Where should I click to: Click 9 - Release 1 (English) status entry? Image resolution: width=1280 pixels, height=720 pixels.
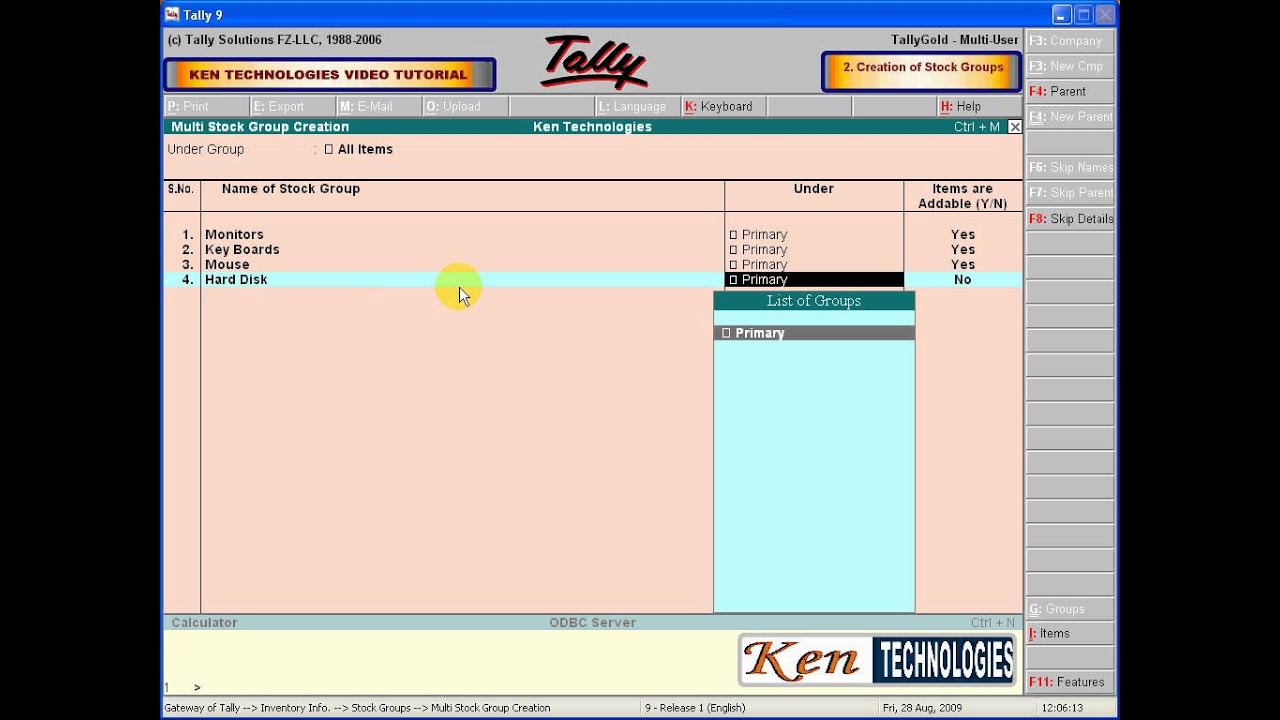(695, 708)
